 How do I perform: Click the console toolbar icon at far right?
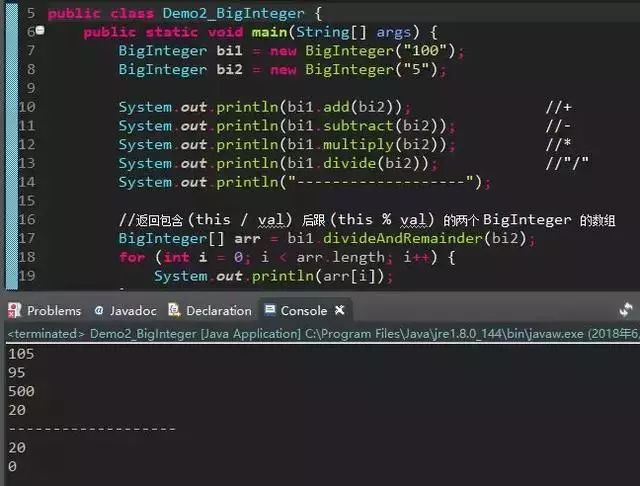coord(626,311)
